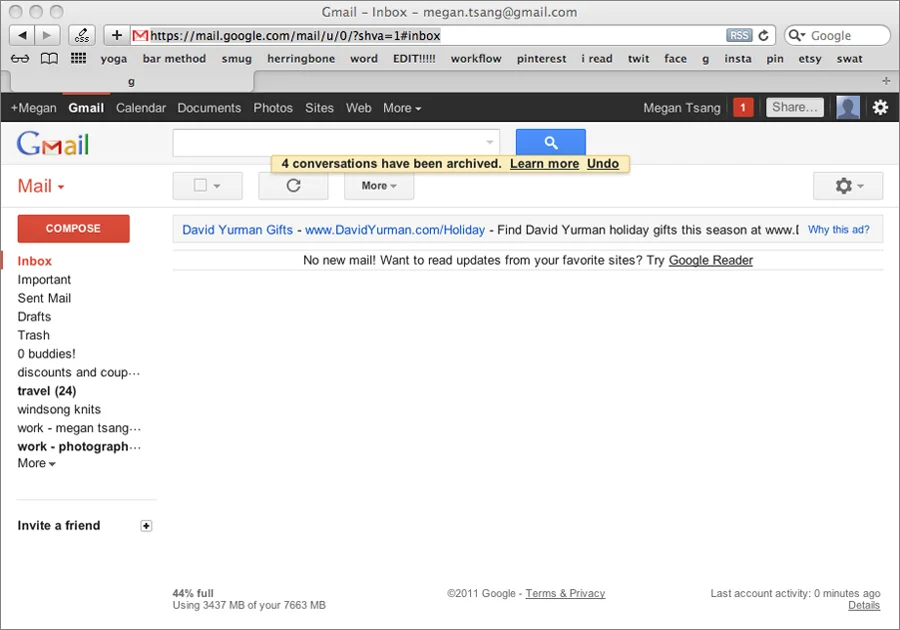
Task: Click the COMPOSE button
Action: click(73, 228)
